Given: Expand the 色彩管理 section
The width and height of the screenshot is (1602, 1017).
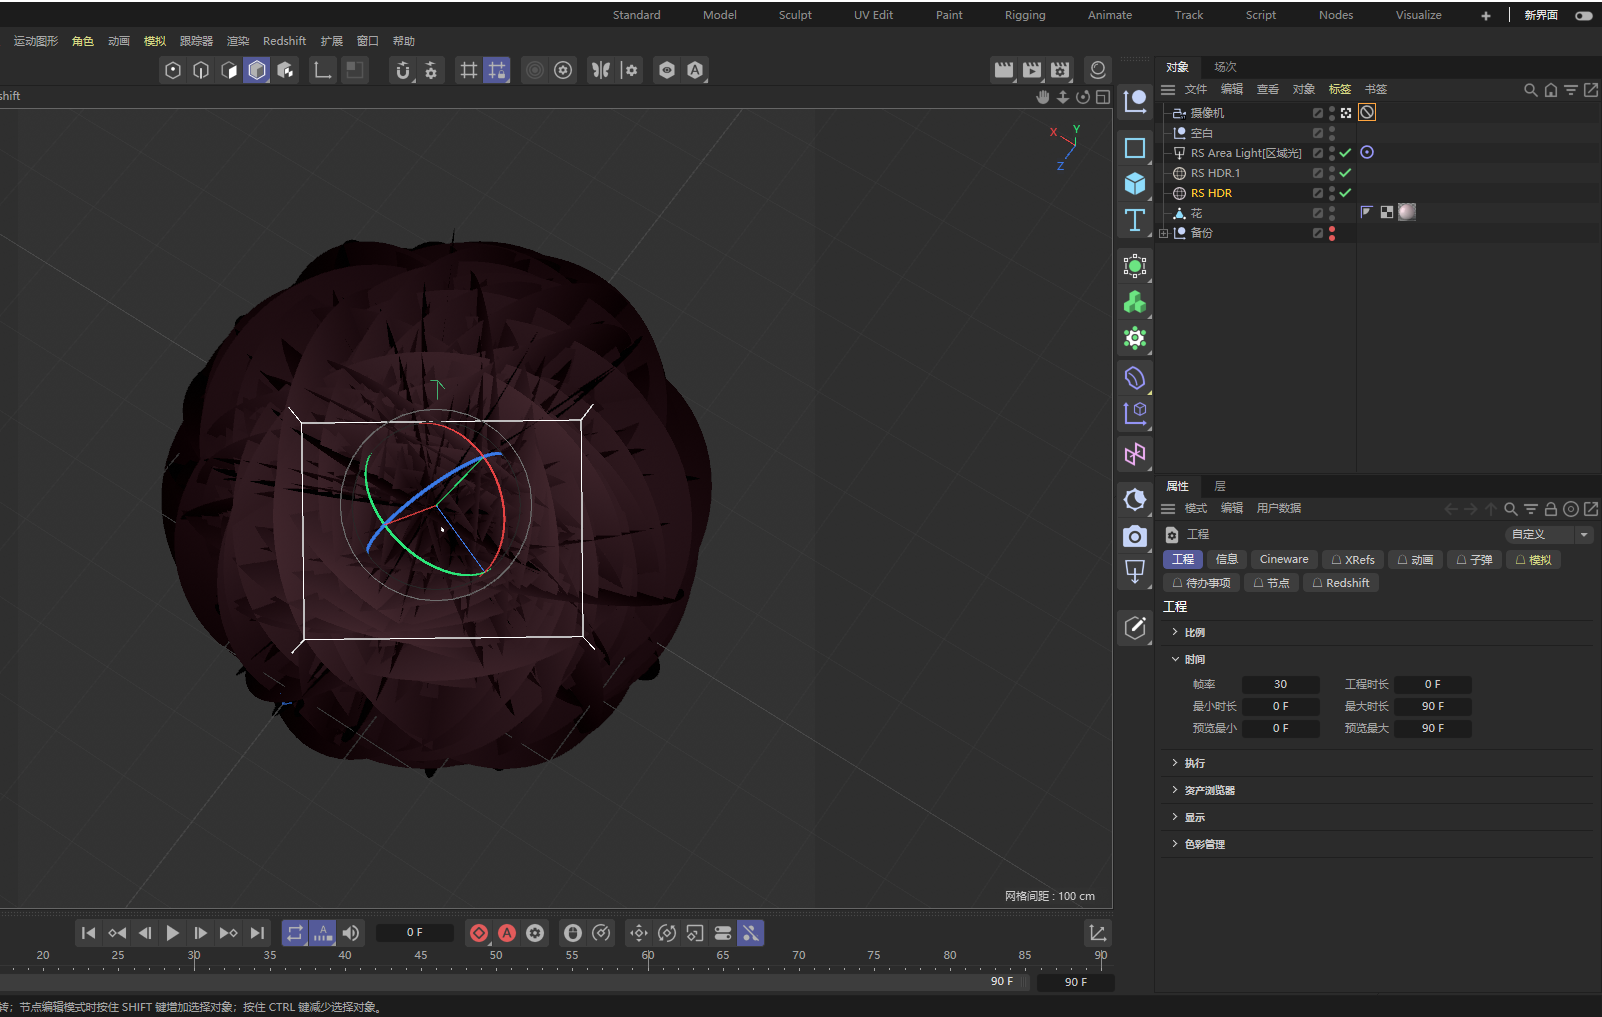Looking at the screenshot, I should pyautogui.click(x=1175, y=844).
